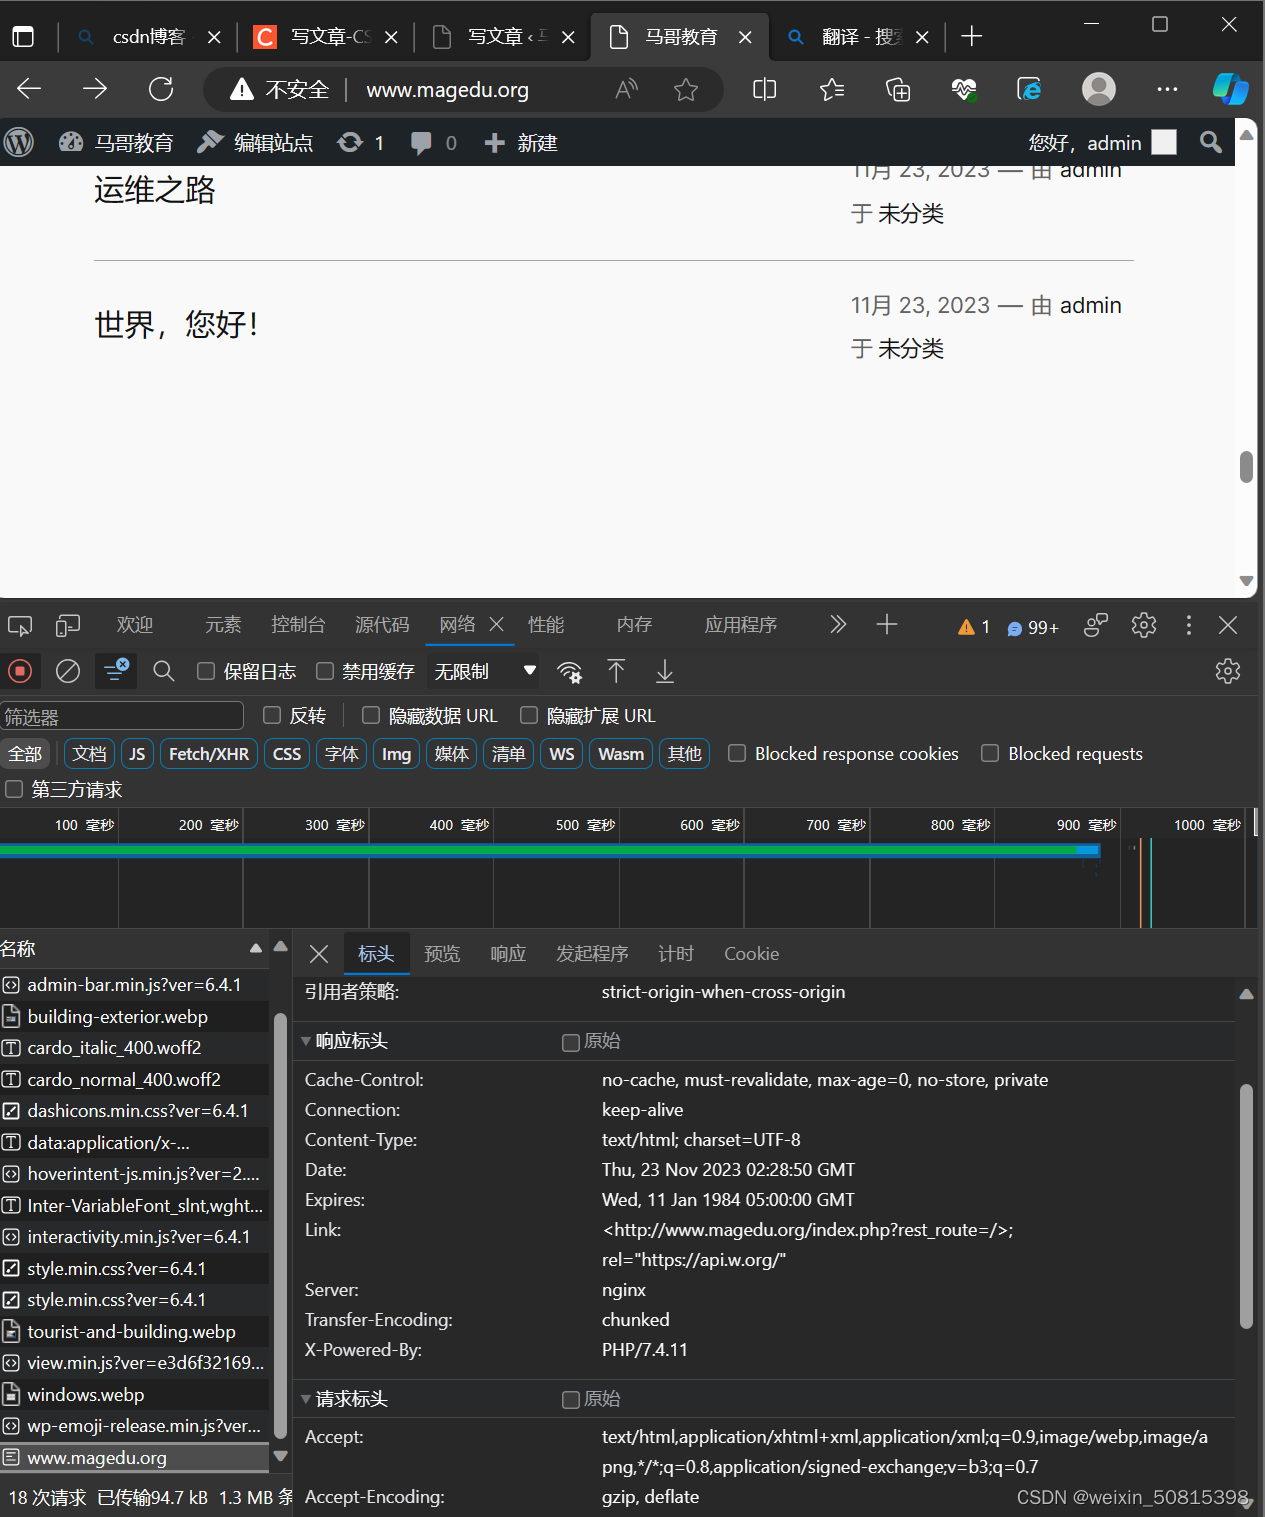Search network requests with magnifier icon
1265x1517 pixels.
pos(163,671)
